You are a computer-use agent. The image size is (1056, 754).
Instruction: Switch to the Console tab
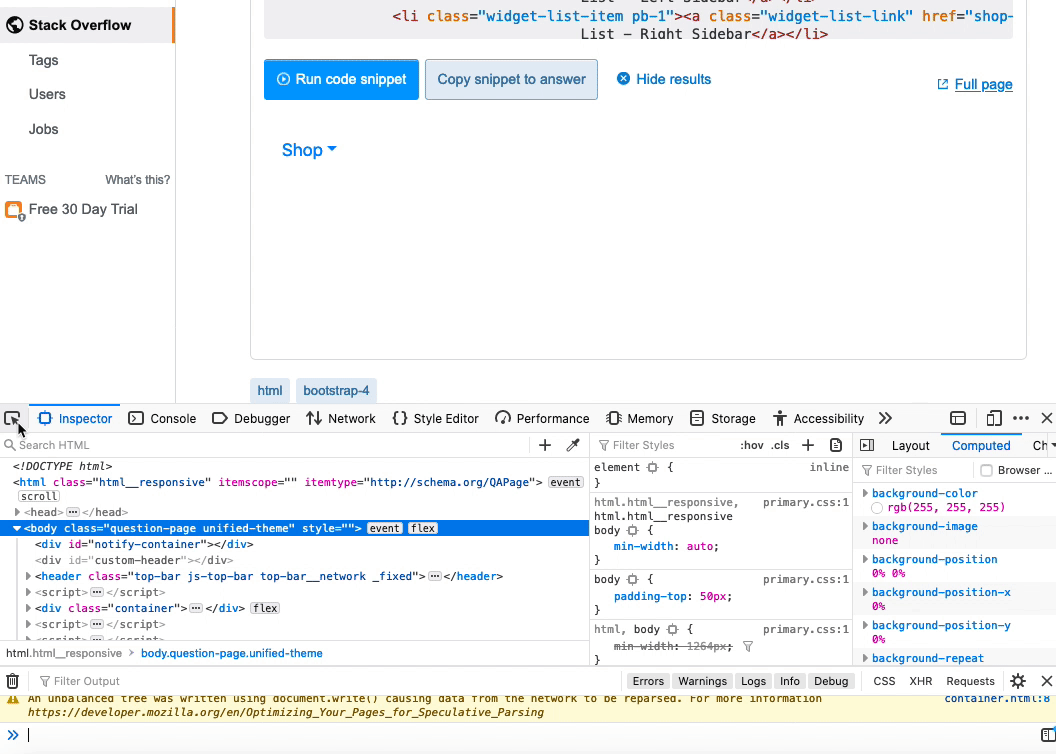click(162, 418)
